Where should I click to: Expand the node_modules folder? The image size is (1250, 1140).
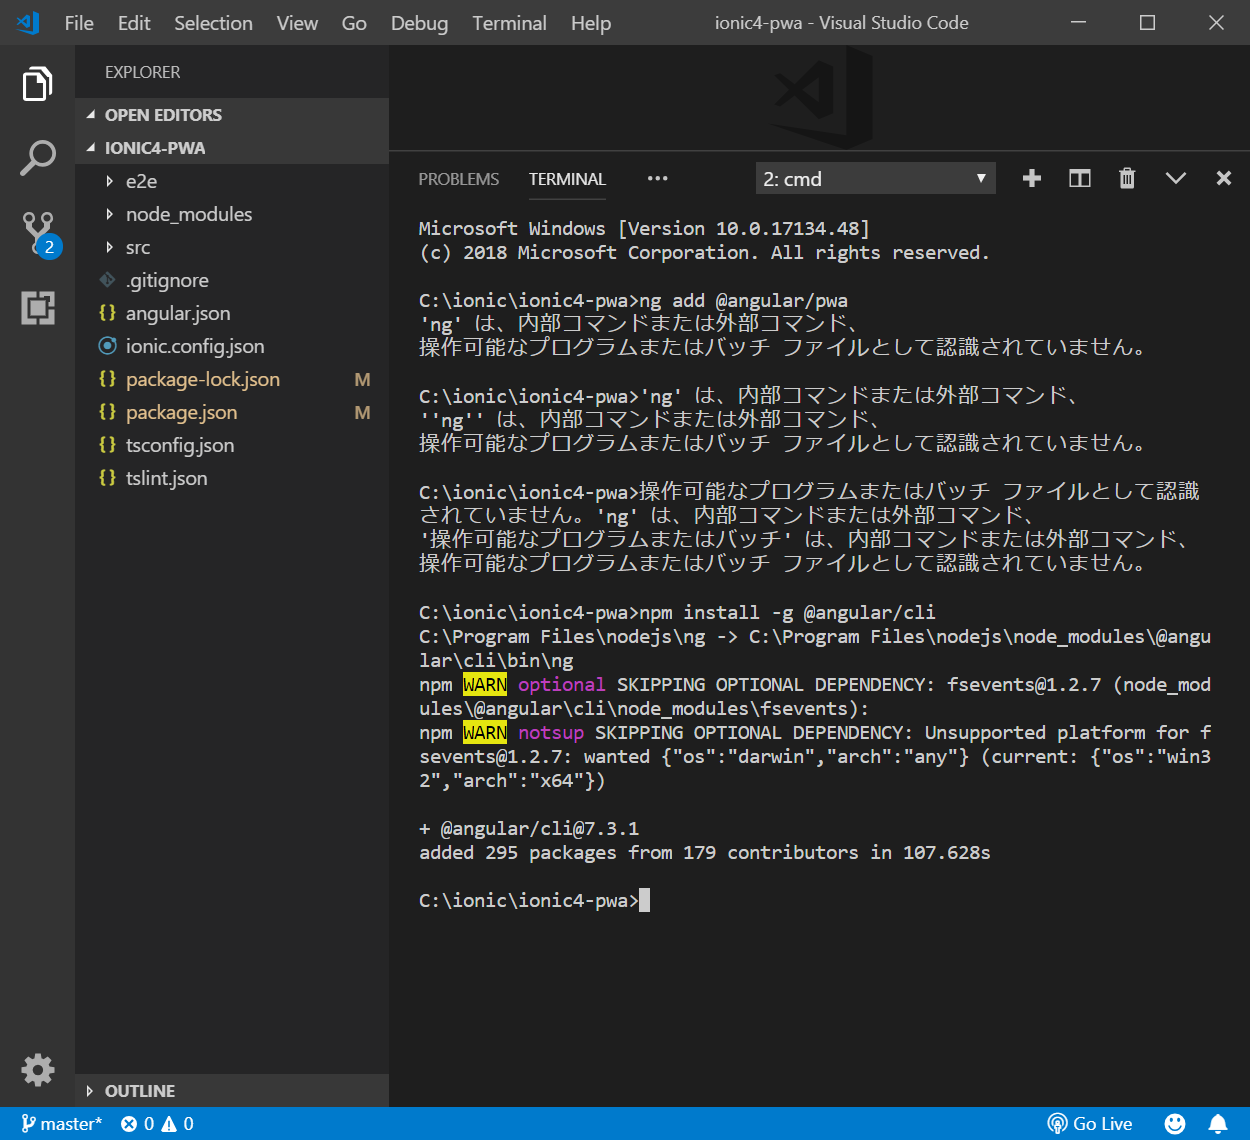click(x=232, y=214)
